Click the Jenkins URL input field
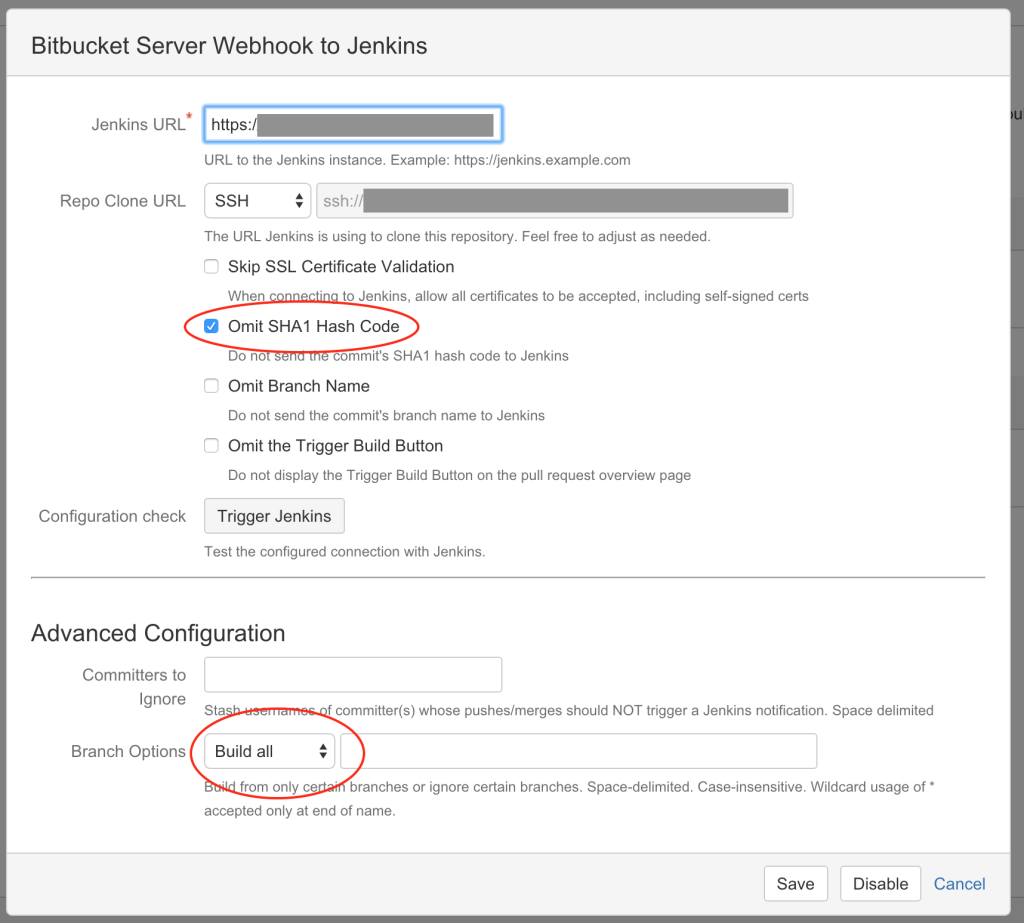This screenshot has height=923, width=1024. tap(353, 124)
